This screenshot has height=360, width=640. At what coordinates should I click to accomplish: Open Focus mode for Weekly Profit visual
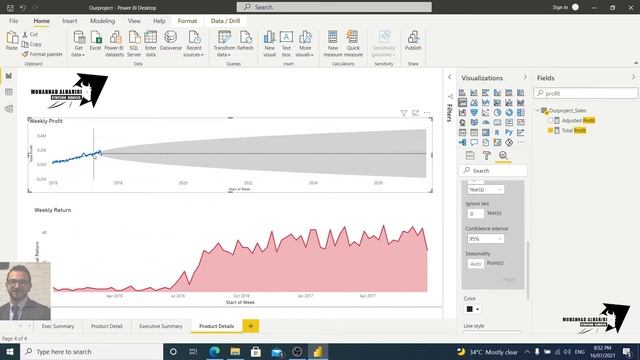point(415,113)
